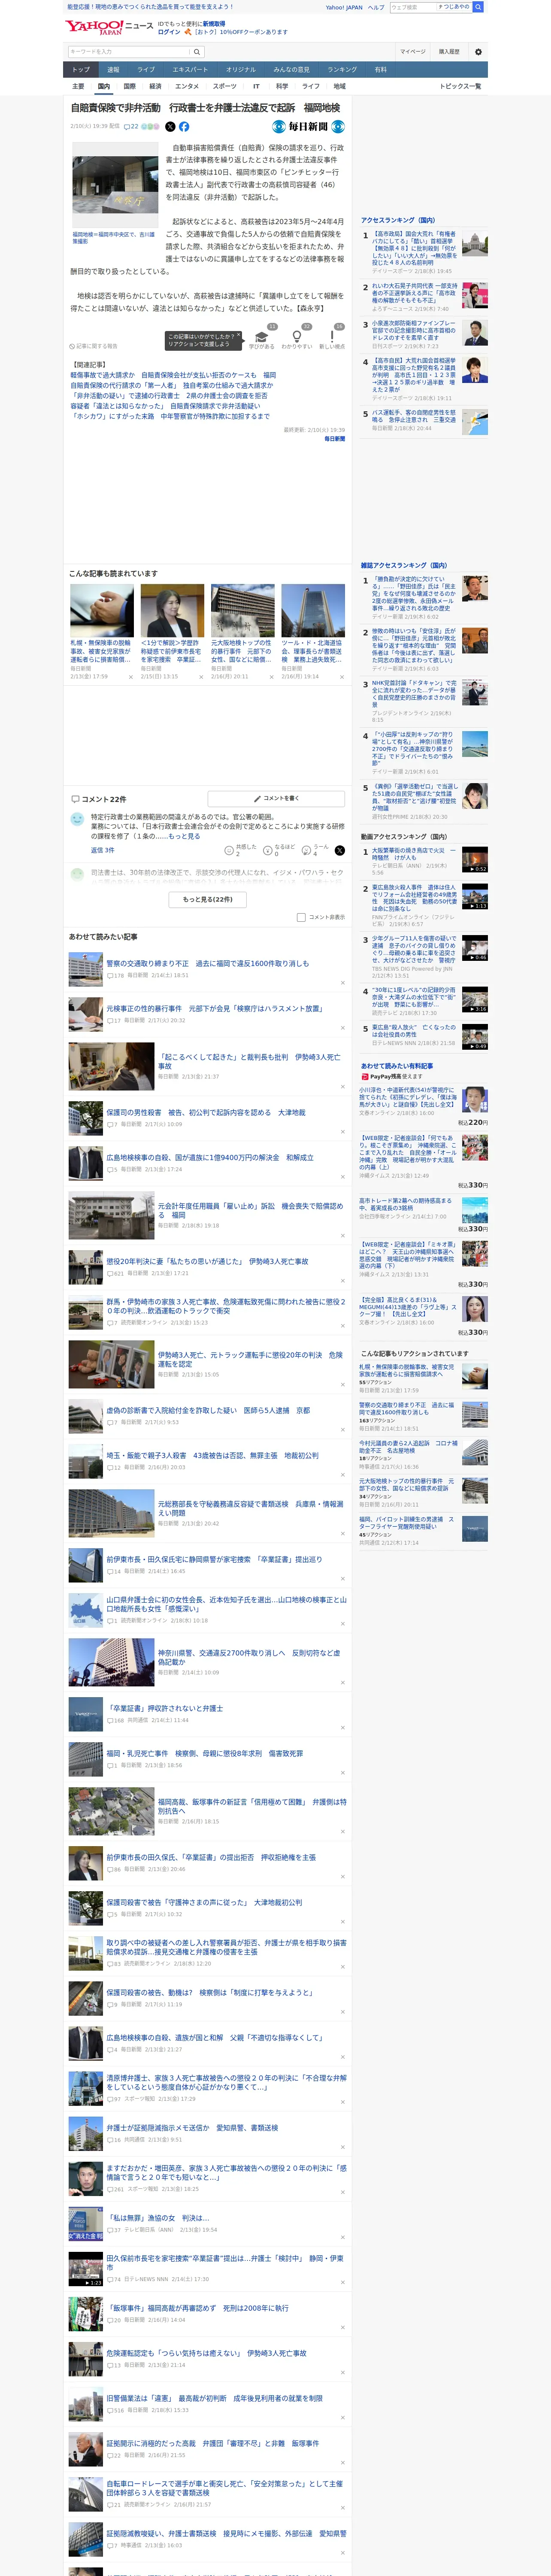The height and width of the screenshot is (2576, 551).
Task: Click the 毎日新聞 publisher logo
Action: click(x=308, y=127)
